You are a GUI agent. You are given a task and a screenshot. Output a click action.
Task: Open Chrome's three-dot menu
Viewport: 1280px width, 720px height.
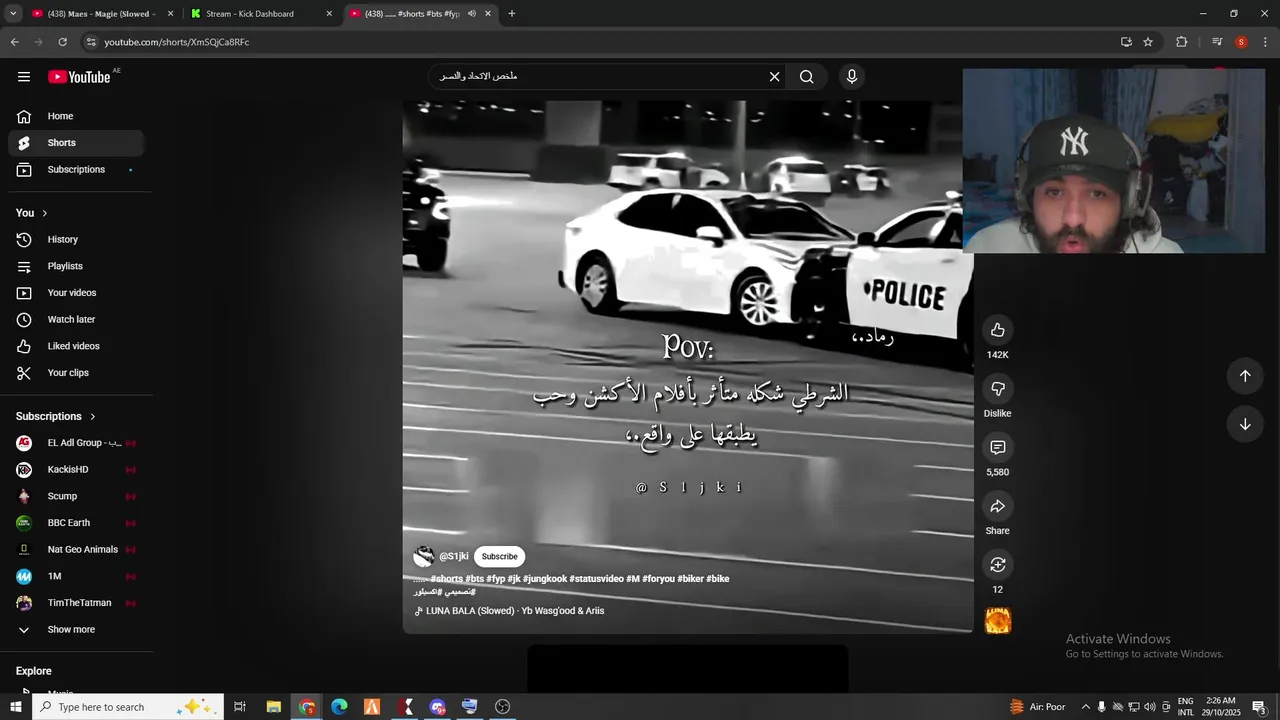1266,42
